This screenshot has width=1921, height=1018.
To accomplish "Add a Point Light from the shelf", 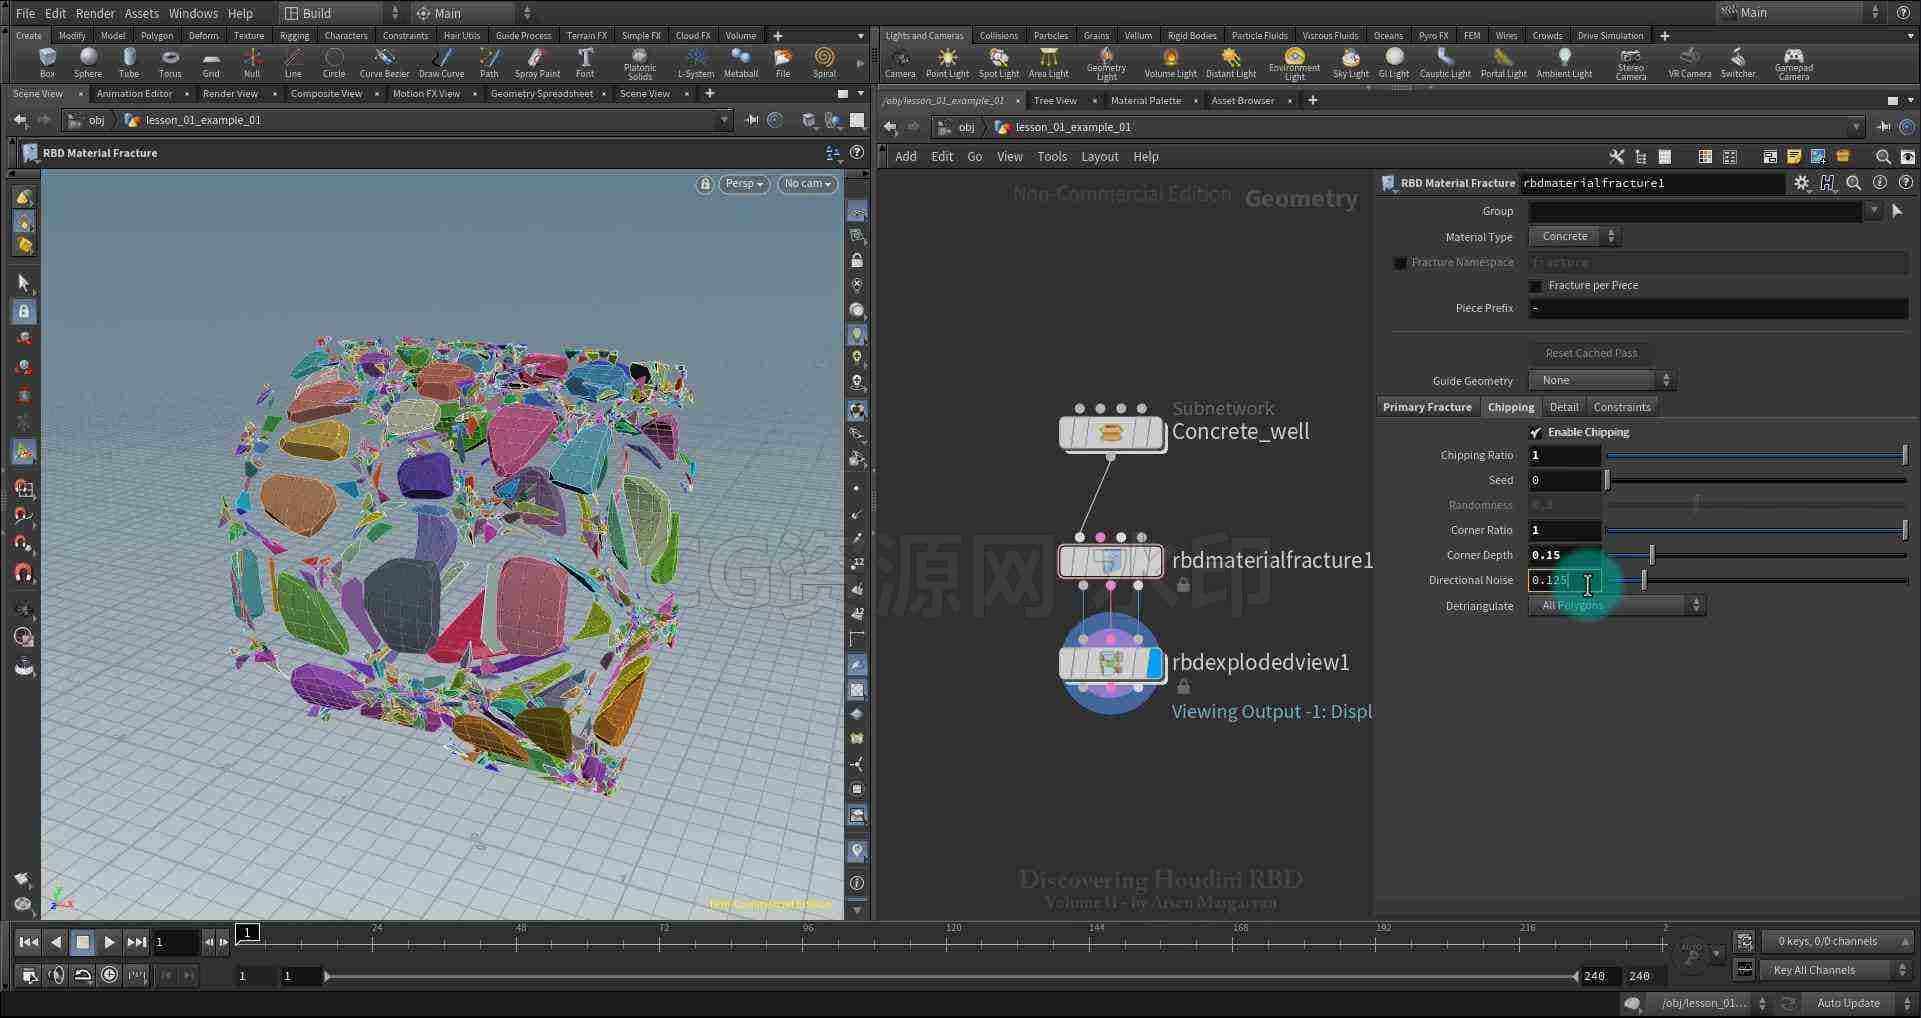I will click(x=947, y=62).
